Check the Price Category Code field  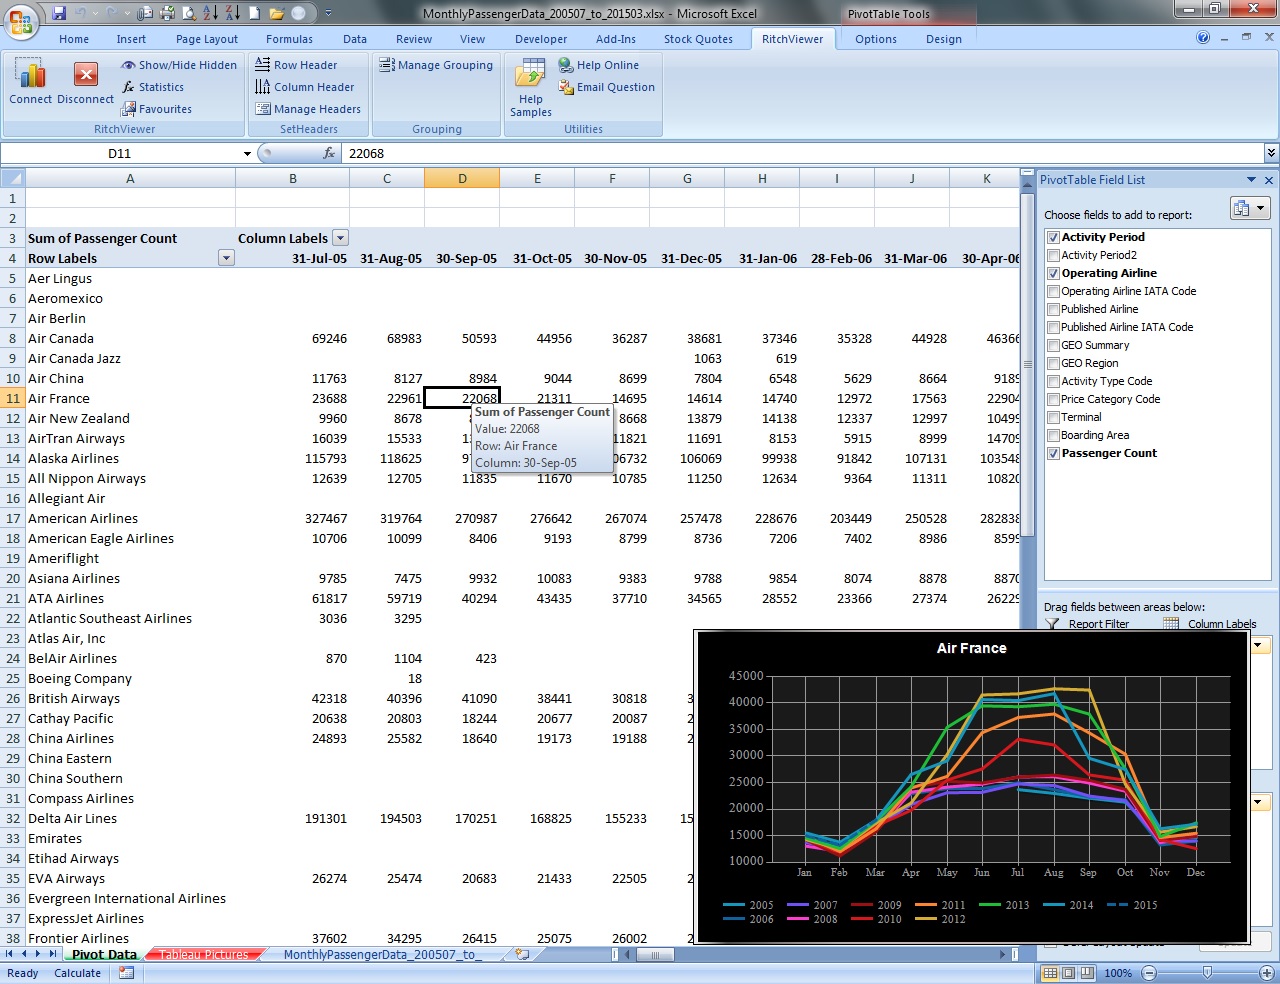pyautogui.click(x=1053, y=399)
